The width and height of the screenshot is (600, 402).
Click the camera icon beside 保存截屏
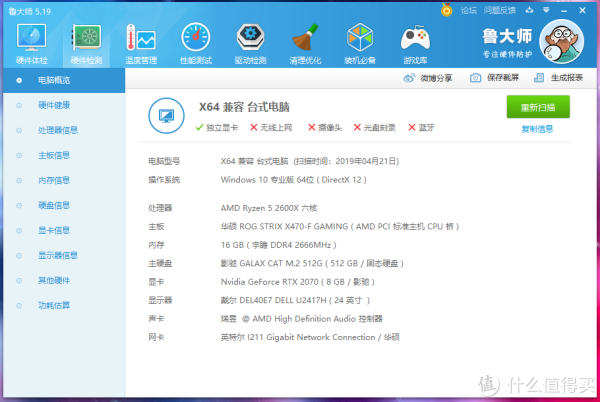475,78
